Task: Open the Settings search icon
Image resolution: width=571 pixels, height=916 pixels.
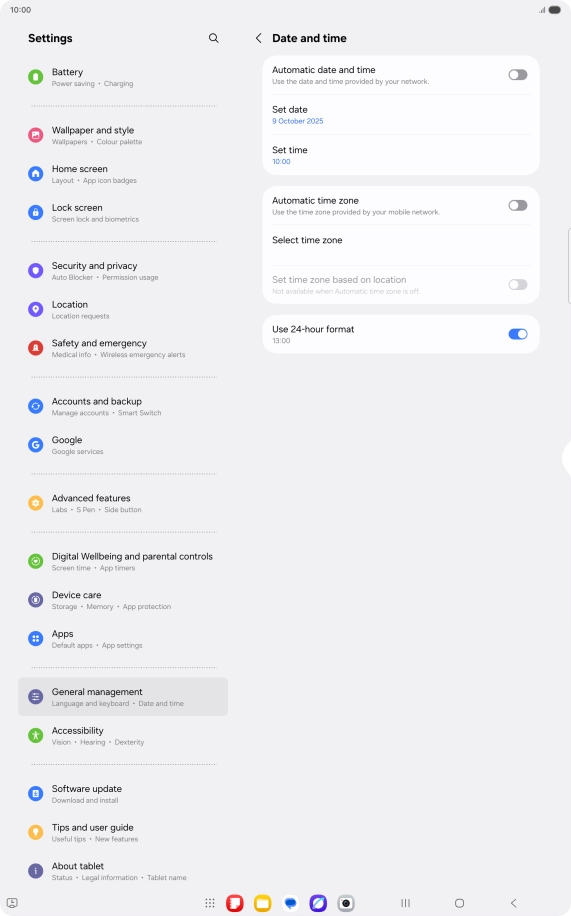Action: coord(213,38)
